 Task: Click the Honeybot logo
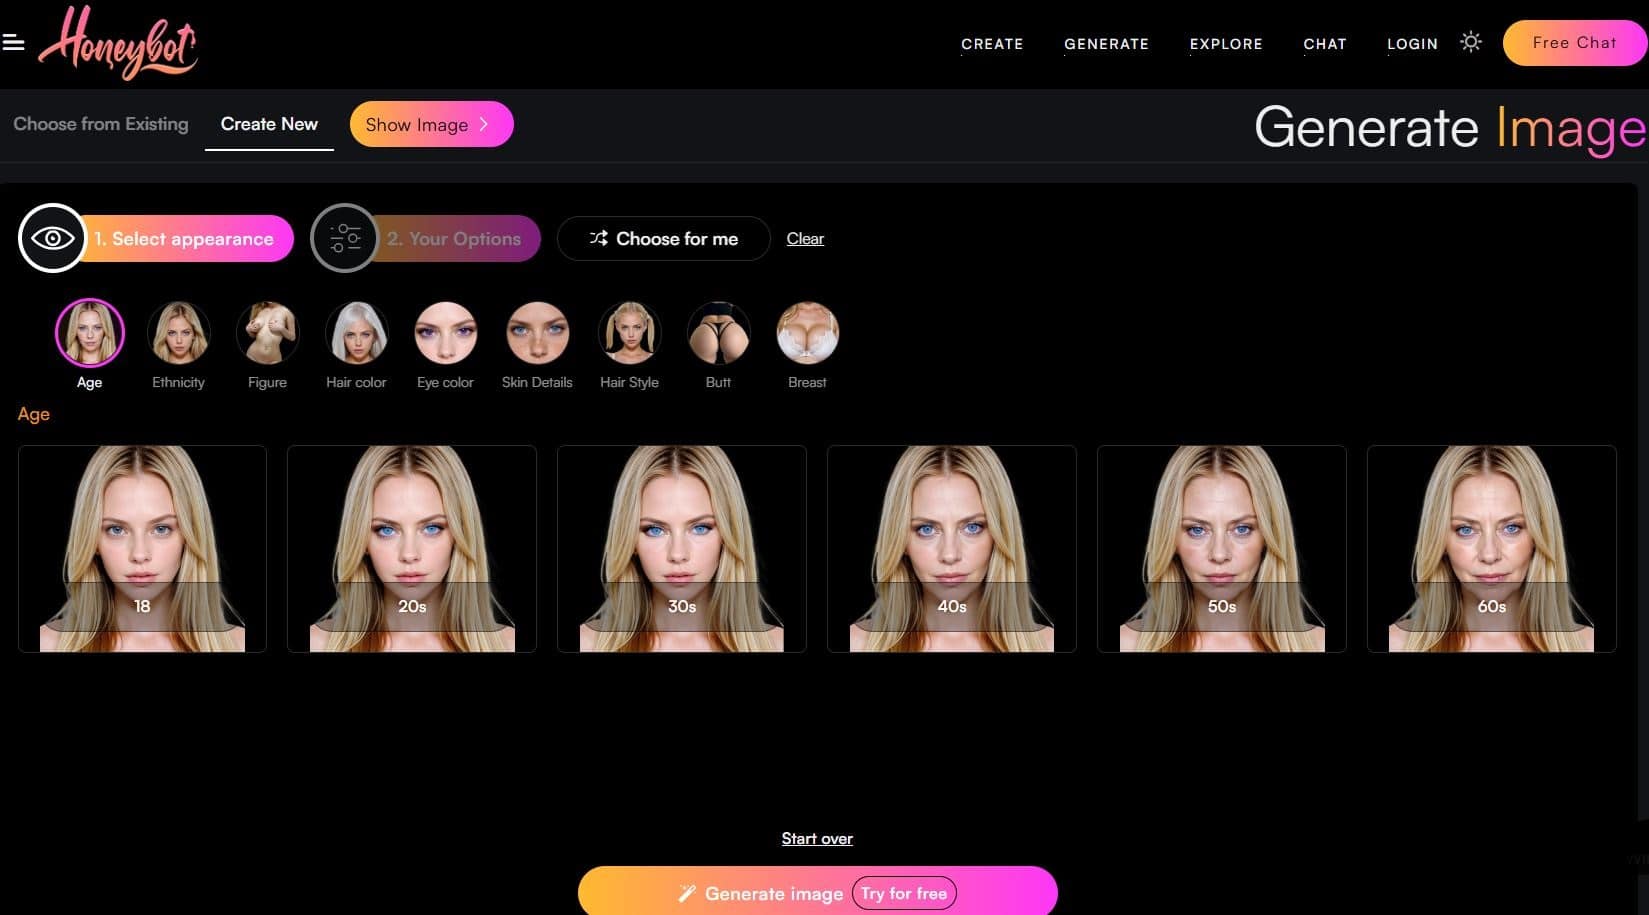click(x=118, y=42)
